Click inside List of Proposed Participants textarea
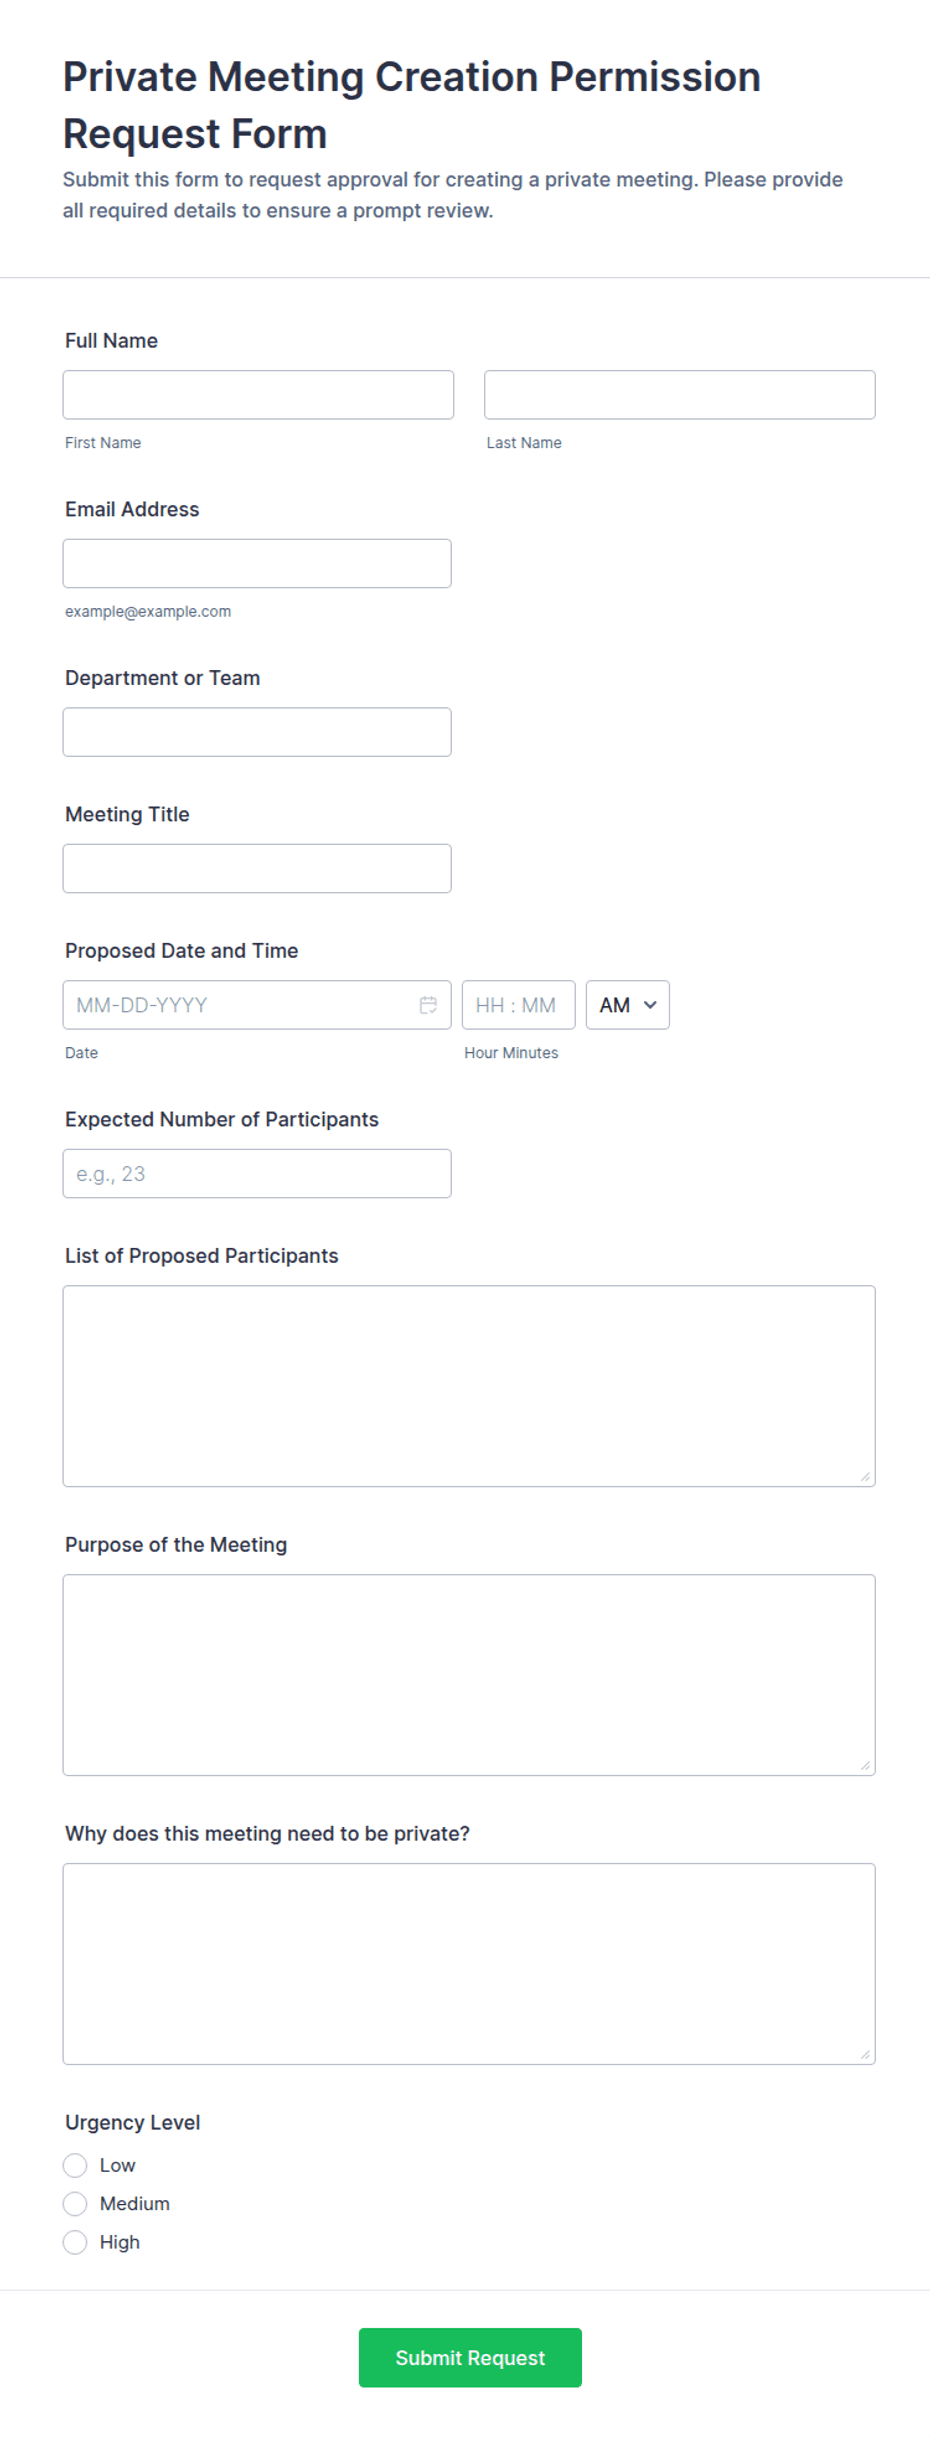 click(x=469, y=1386)
